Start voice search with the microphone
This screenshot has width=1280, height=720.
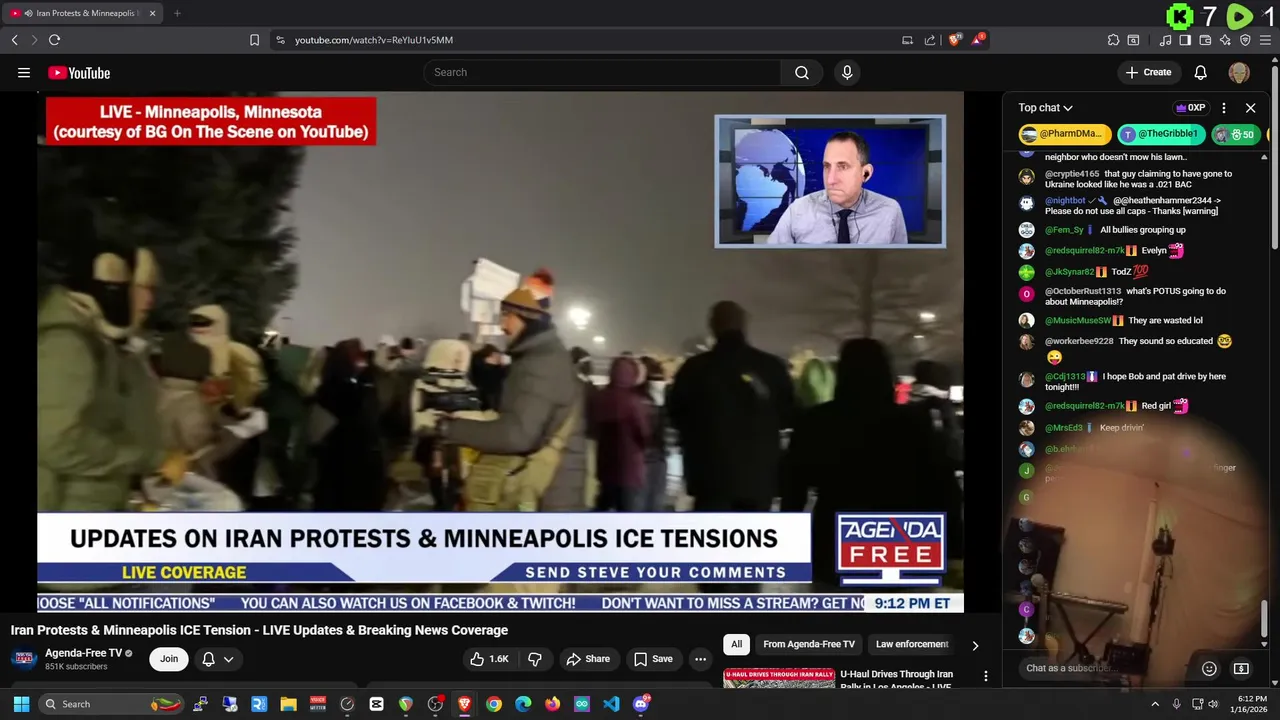pyautogui.click(x=847, y=72)
